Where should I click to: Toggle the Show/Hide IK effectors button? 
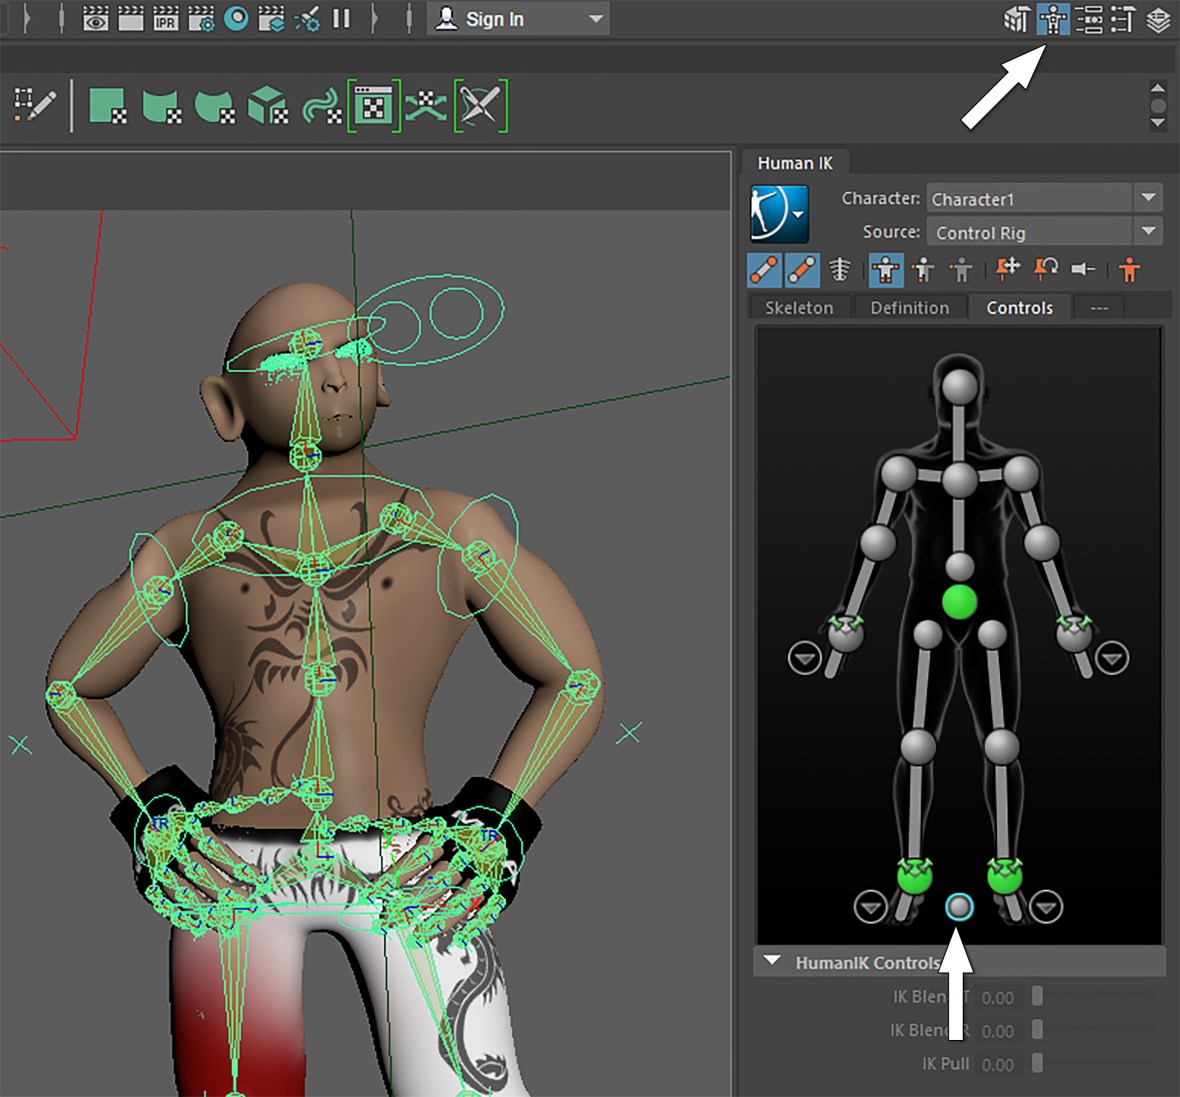(764, 269)
